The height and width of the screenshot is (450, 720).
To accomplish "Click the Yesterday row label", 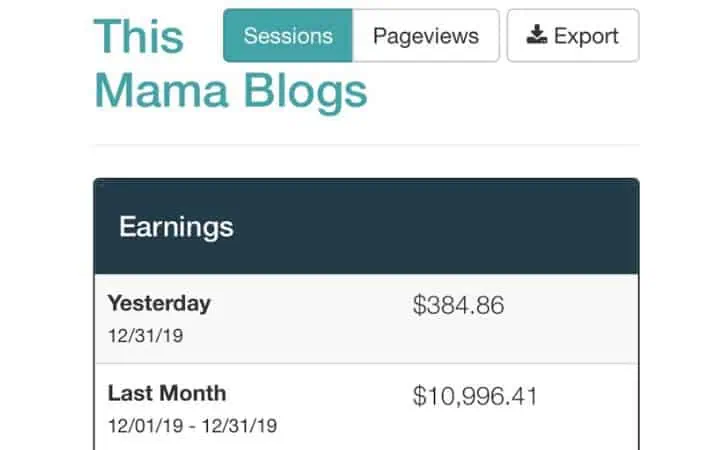I will click(x=159, y=302).
